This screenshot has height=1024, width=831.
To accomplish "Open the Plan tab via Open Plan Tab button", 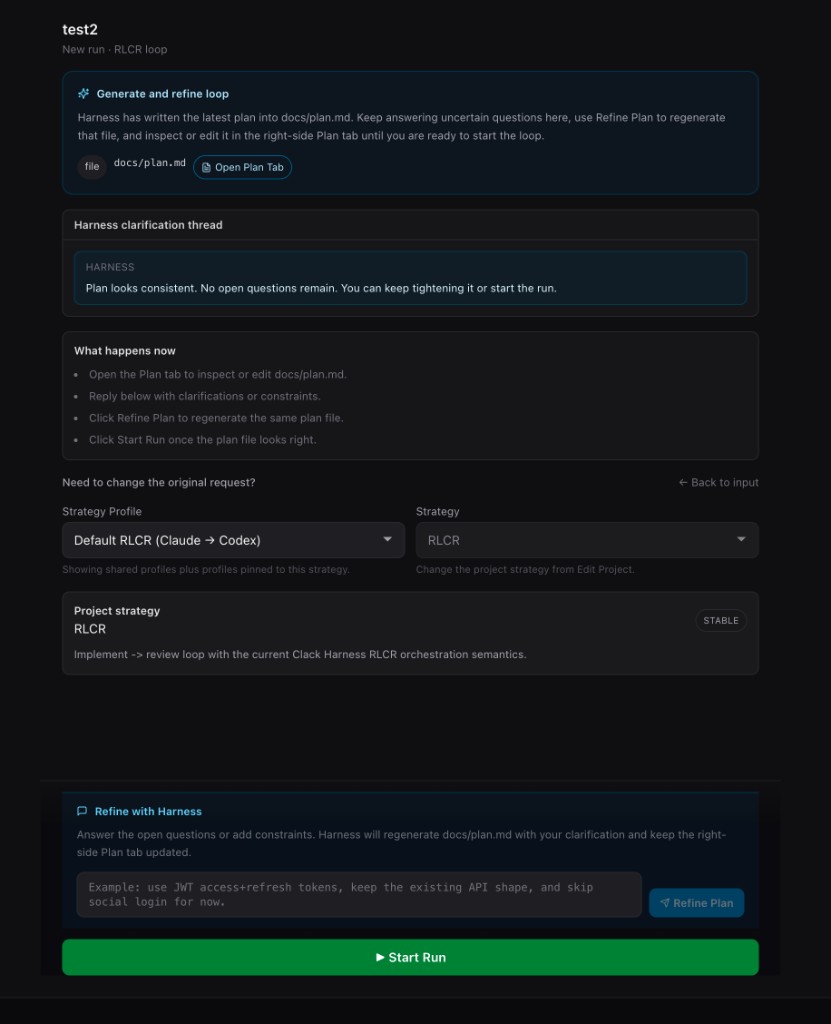I will pos(242,167).
